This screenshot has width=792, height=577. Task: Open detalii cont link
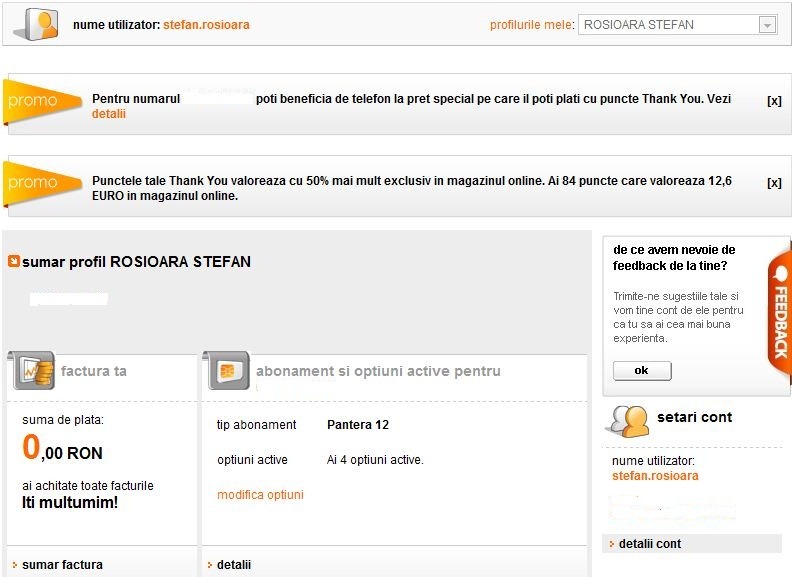pos(650,544)
